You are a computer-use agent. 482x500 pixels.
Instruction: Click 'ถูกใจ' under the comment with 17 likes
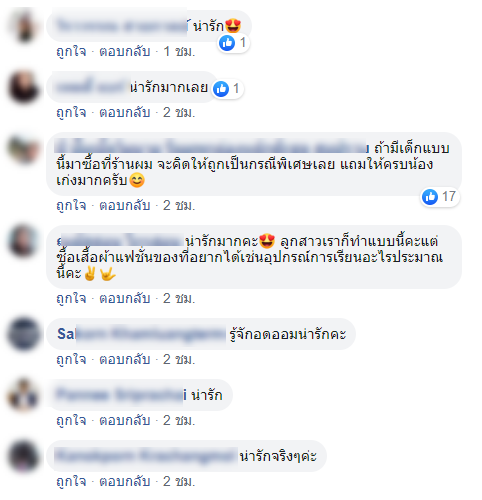71,205
